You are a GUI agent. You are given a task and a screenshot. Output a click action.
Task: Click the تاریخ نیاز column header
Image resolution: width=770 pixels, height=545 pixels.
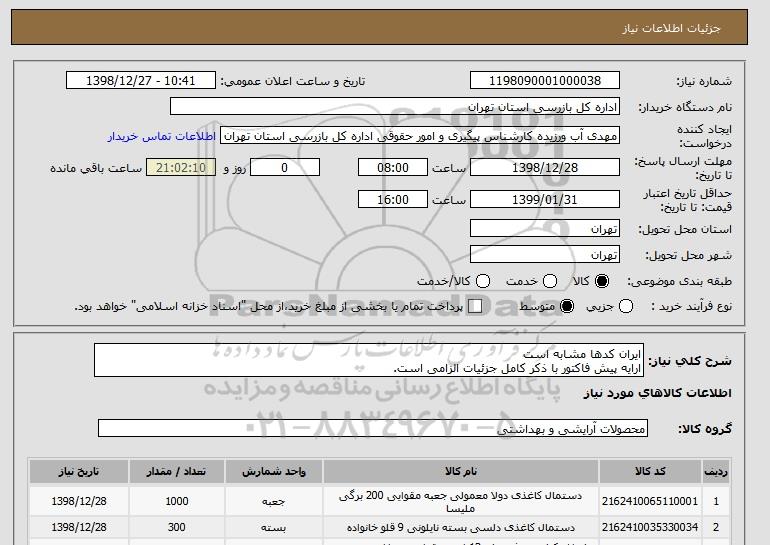pos(79,471)
